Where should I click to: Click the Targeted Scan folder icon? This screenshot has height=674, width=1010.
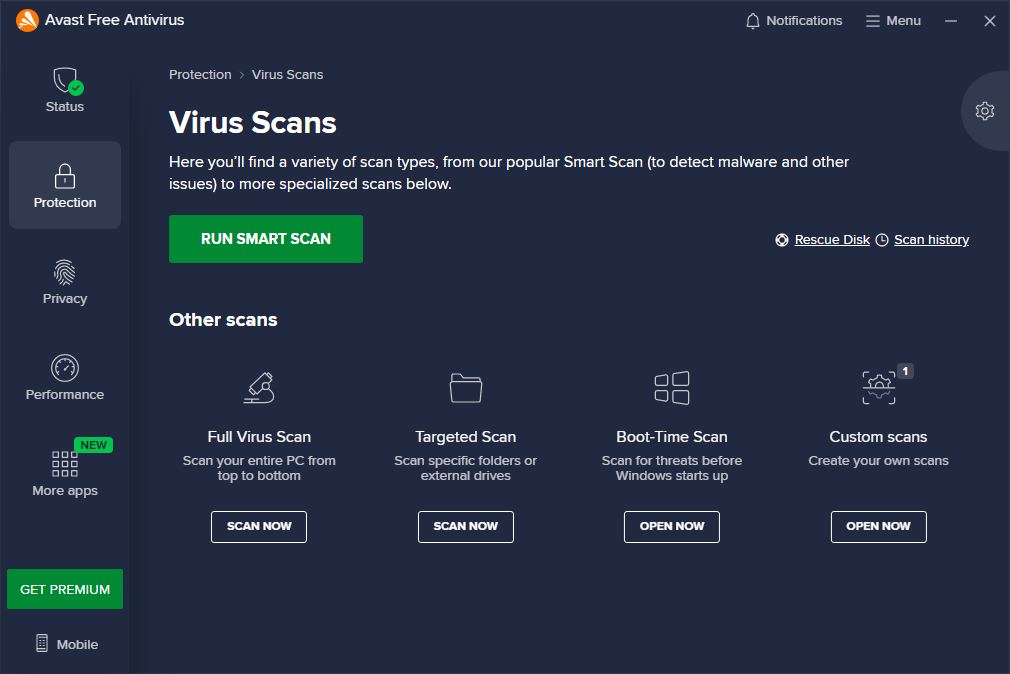[466, 388]
